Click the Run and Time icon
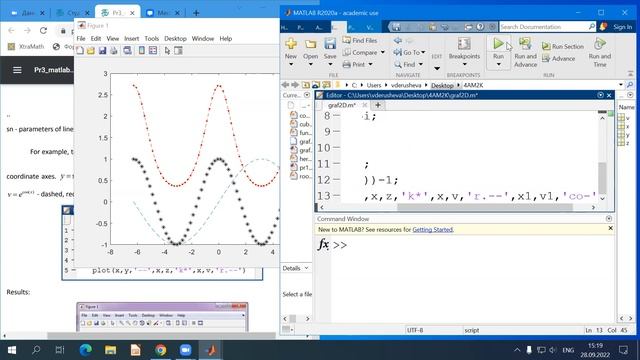The height and width of the screenshot is (360, 640). [x=600, y=44]
